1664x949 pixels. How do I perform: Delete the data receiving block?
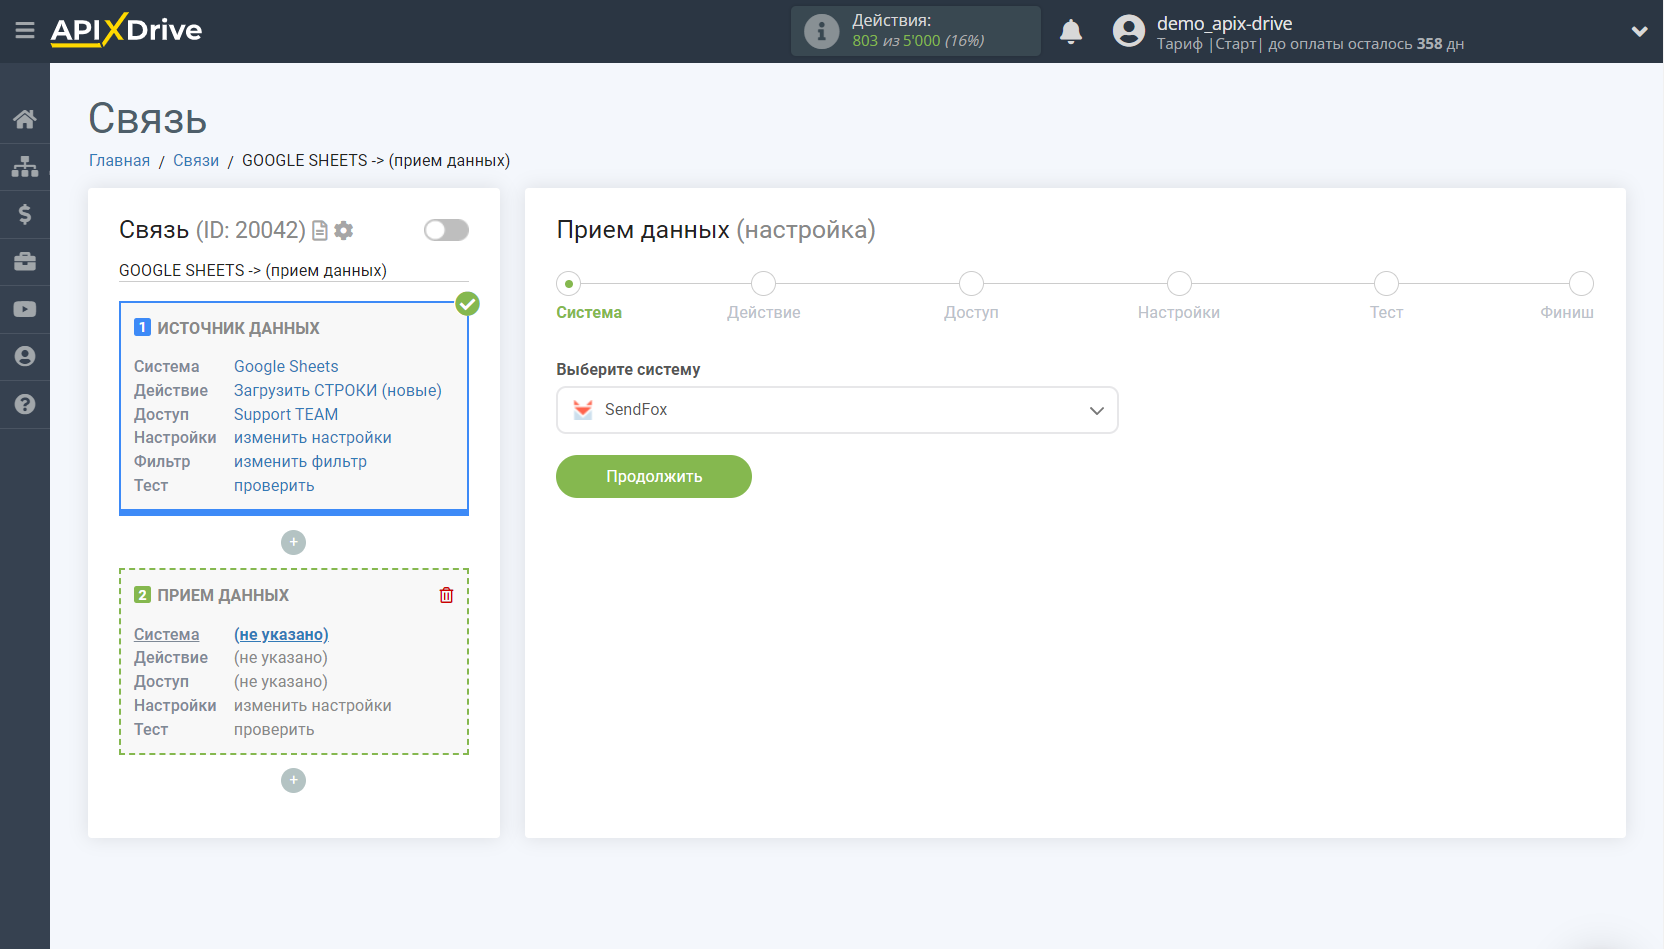point(446,595)
